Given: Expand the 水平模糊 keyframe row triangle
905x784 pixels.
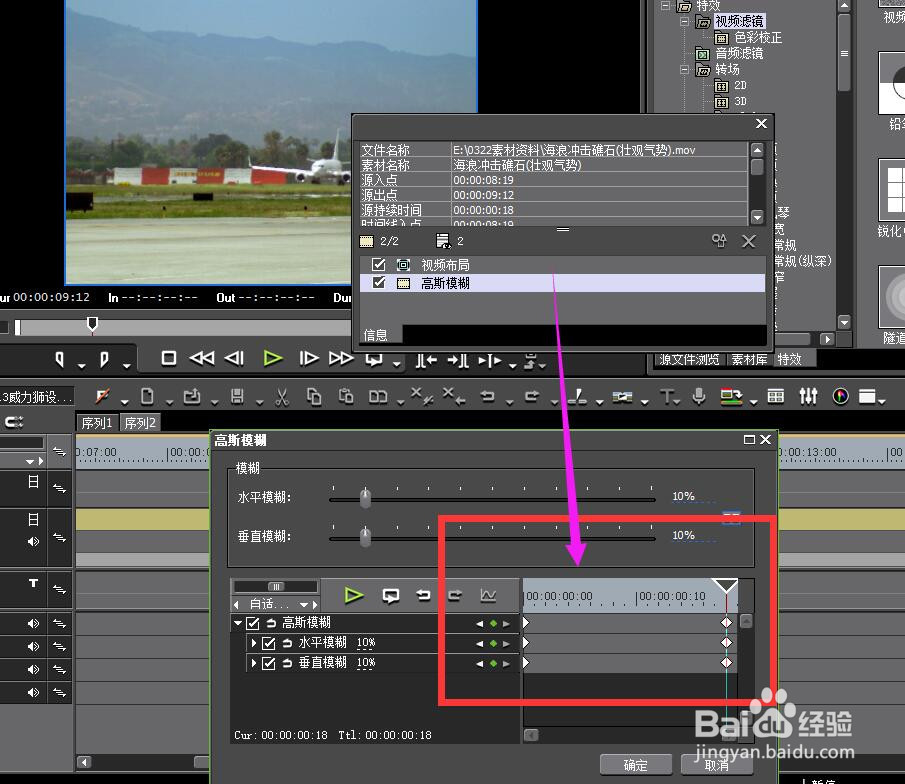Looking at the screenshot, I should pos(256,642).
